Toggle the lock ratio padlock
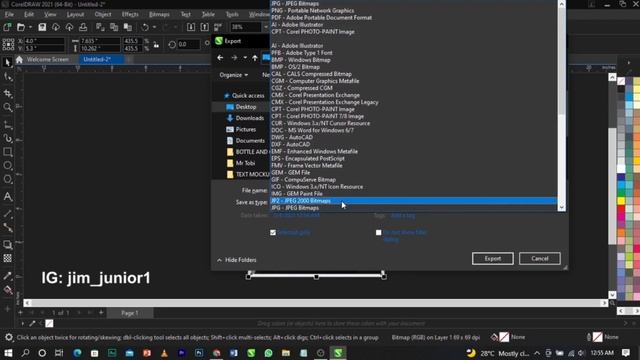 click(x=156, y=45)
